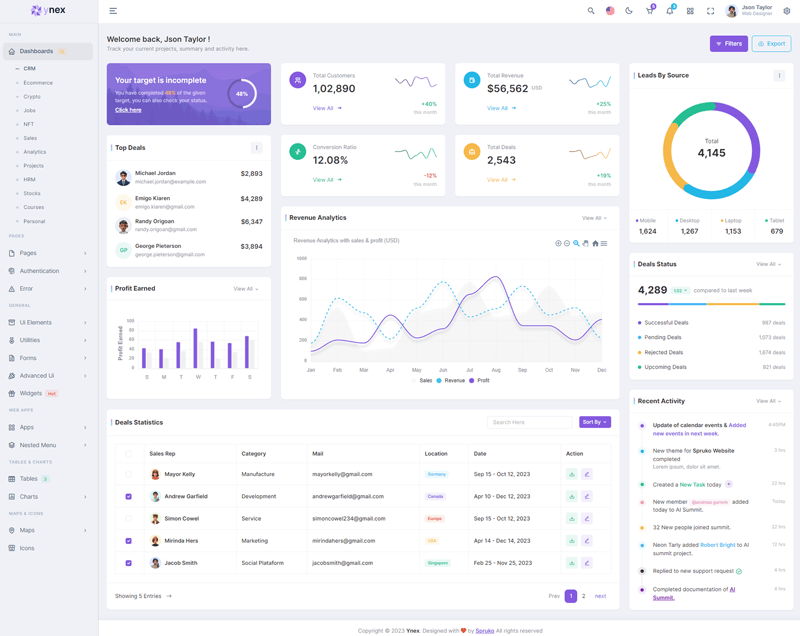The height and width of the screenshot is (636, 800).
Task: Click the Filters button
Action: (728, 44)
